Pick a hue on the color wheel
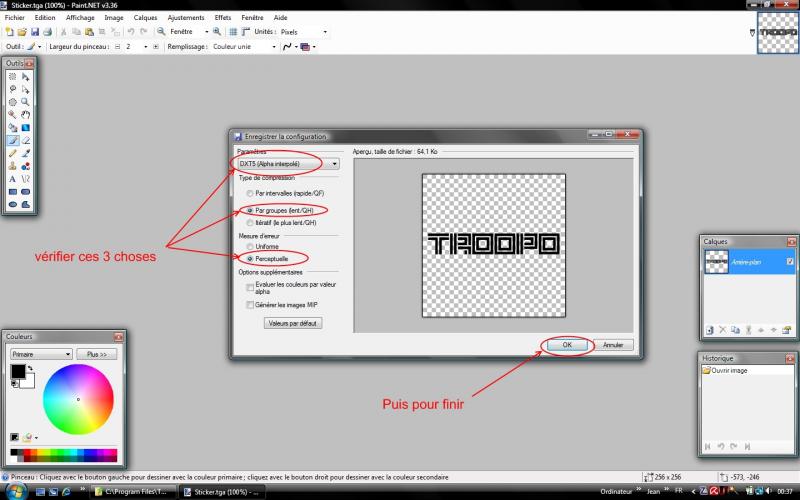 78,399
